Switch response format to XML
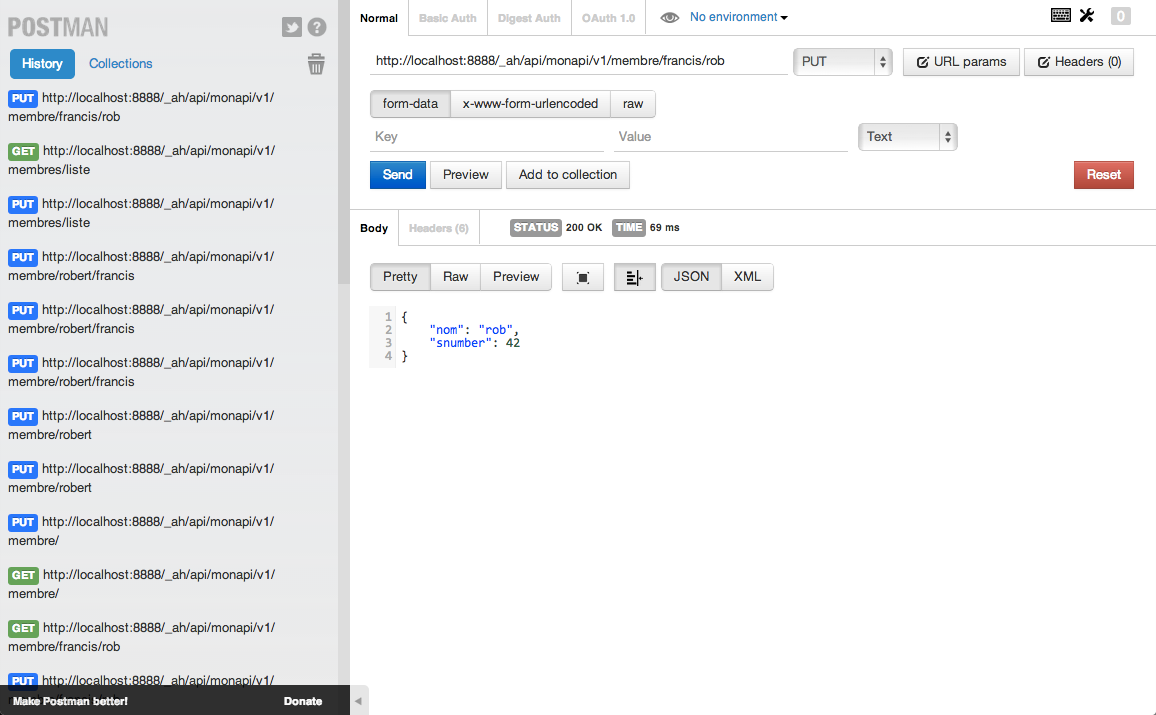This screenshot has height=715, width=1156. pyautogui.click(x=747, y=277)
